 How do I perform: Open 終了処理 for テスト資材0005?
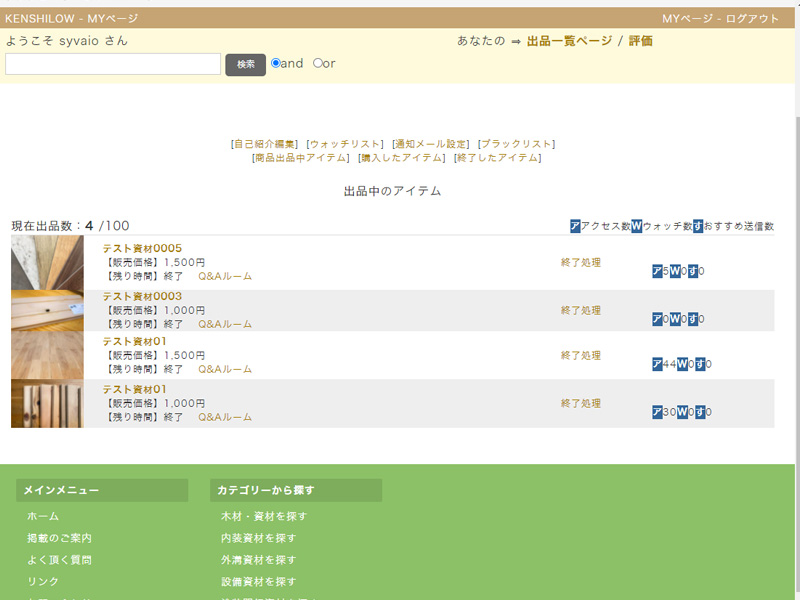pos(580,262)
